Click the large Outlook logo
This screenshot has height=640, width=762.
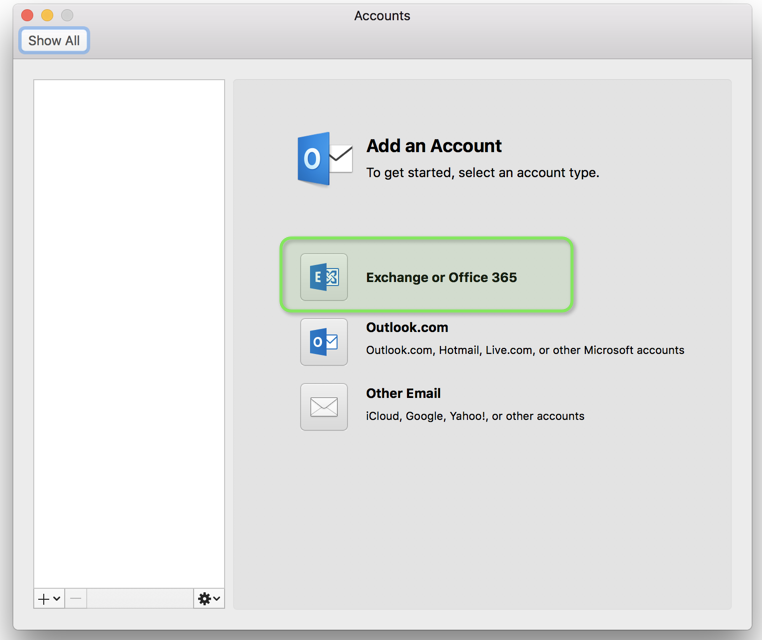[x=325, y=159]
